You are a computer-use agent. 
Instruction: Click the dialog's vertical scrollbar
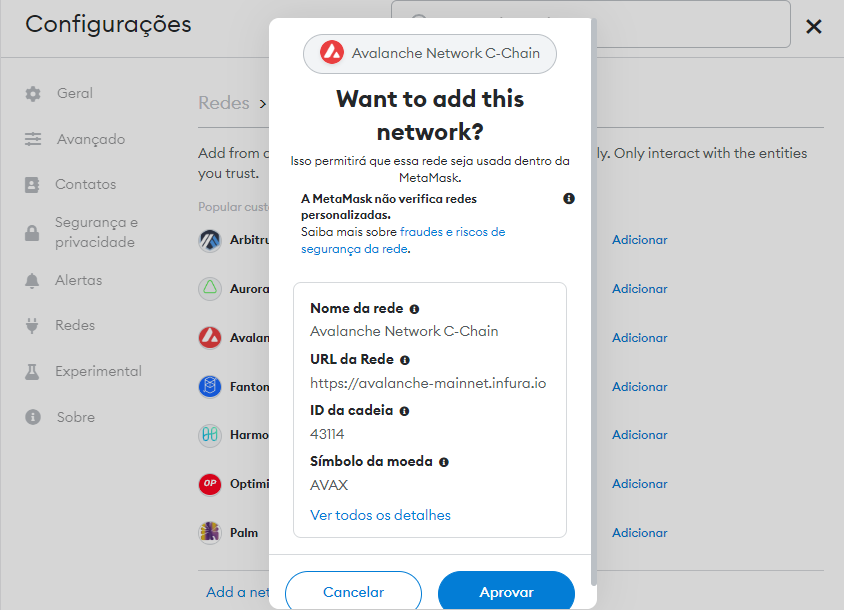[594, 302]
